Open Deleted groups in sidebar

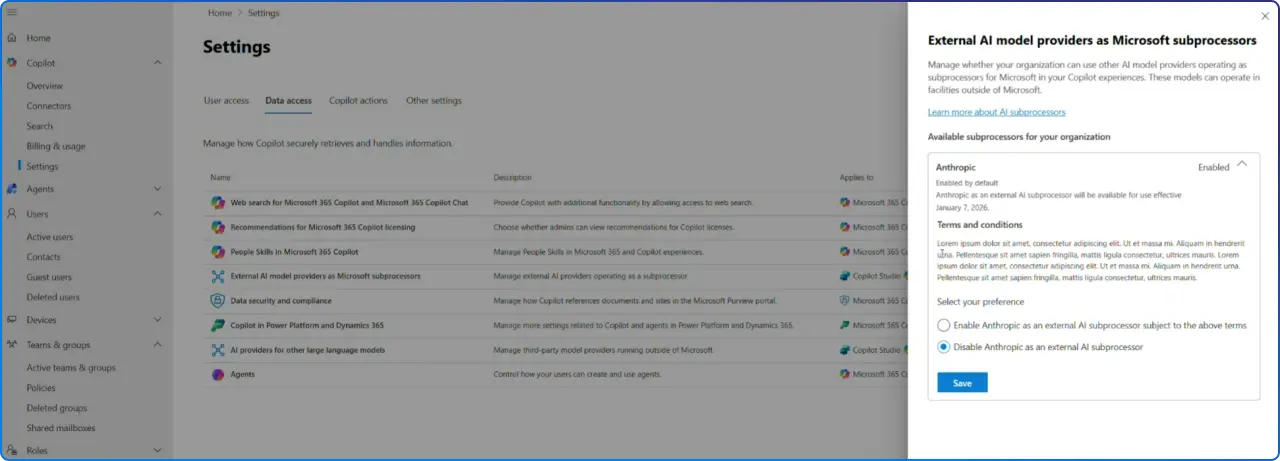pos(57,408)
